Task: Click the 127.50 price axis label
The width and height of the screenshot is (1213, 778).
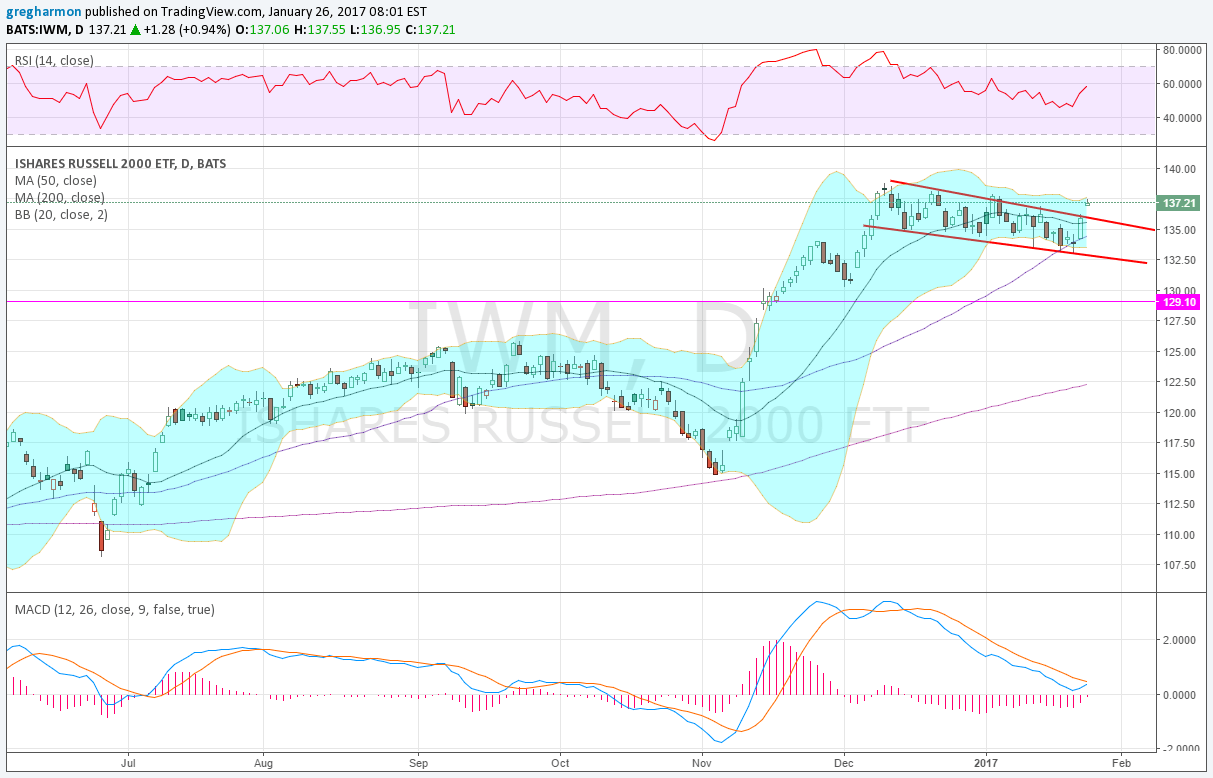Action: tap(1181, 321)
